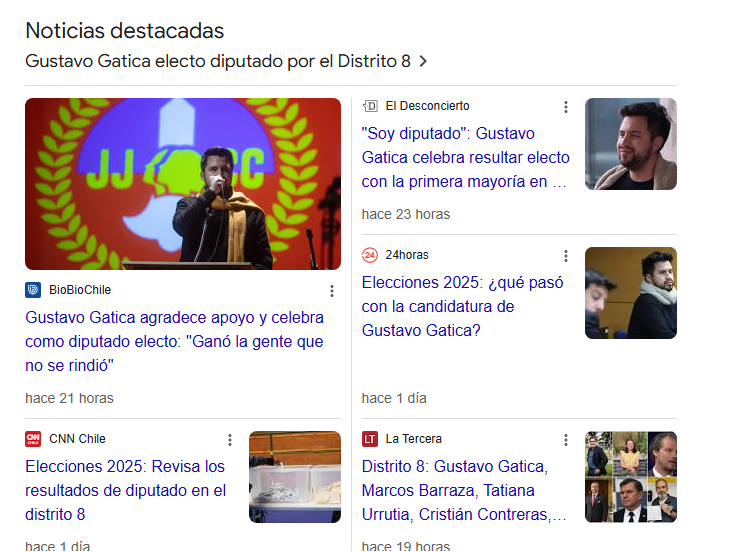
Task: Open three-dot menu for El Desconcierto article
Action: coord(566,107)
